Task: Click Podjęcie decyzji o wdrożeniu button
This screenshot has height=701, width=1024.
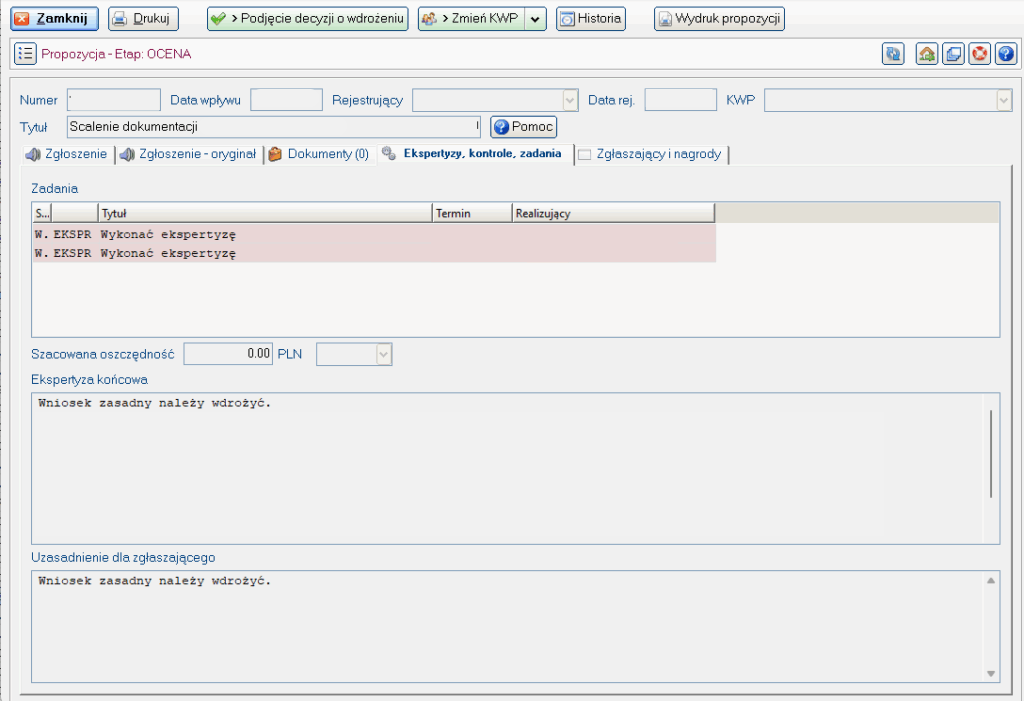Action: [x=308, y=18]
